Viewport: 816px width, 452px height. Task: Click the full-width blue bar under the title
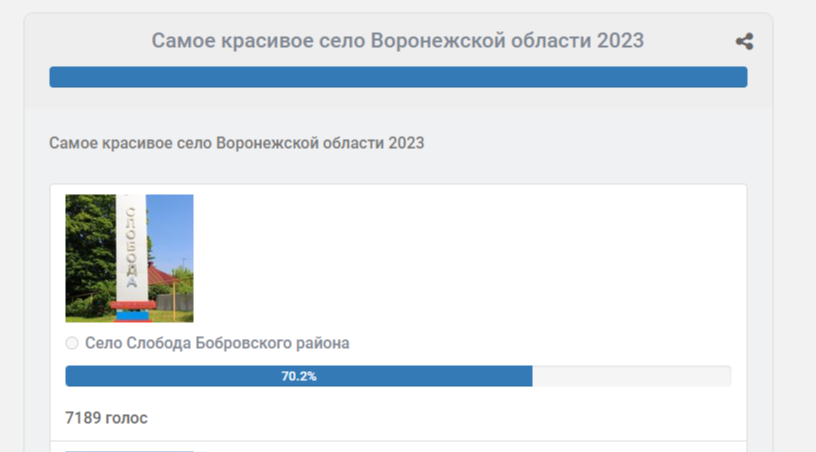(x=398, y=77)
